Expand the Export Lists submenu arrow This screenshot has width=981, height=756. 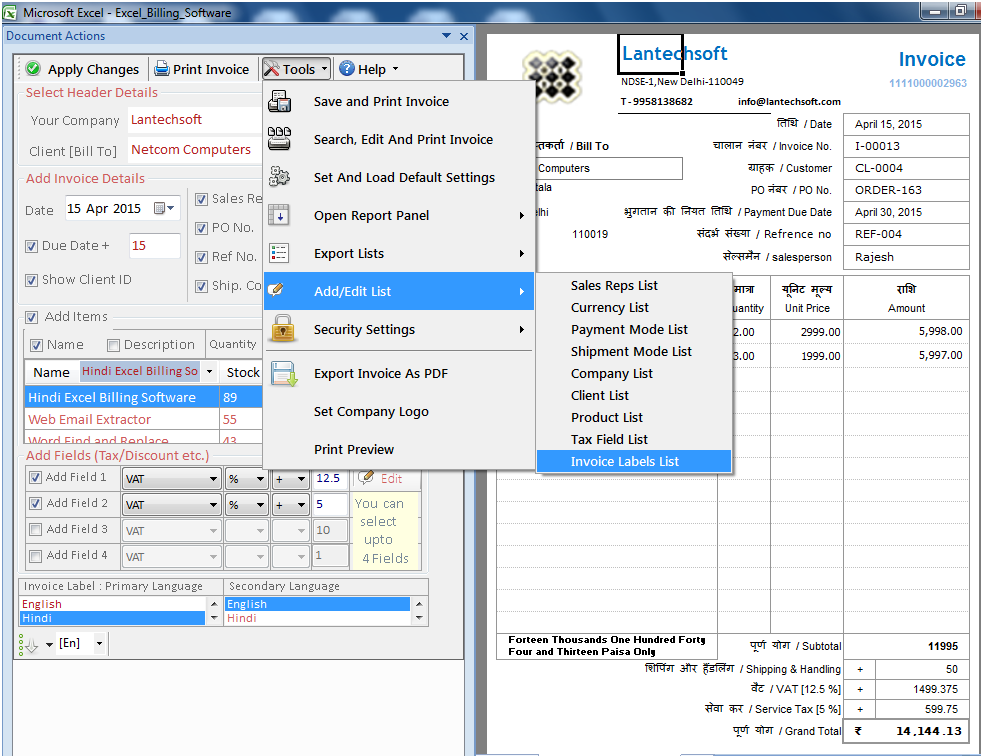(x=521, y=253)
